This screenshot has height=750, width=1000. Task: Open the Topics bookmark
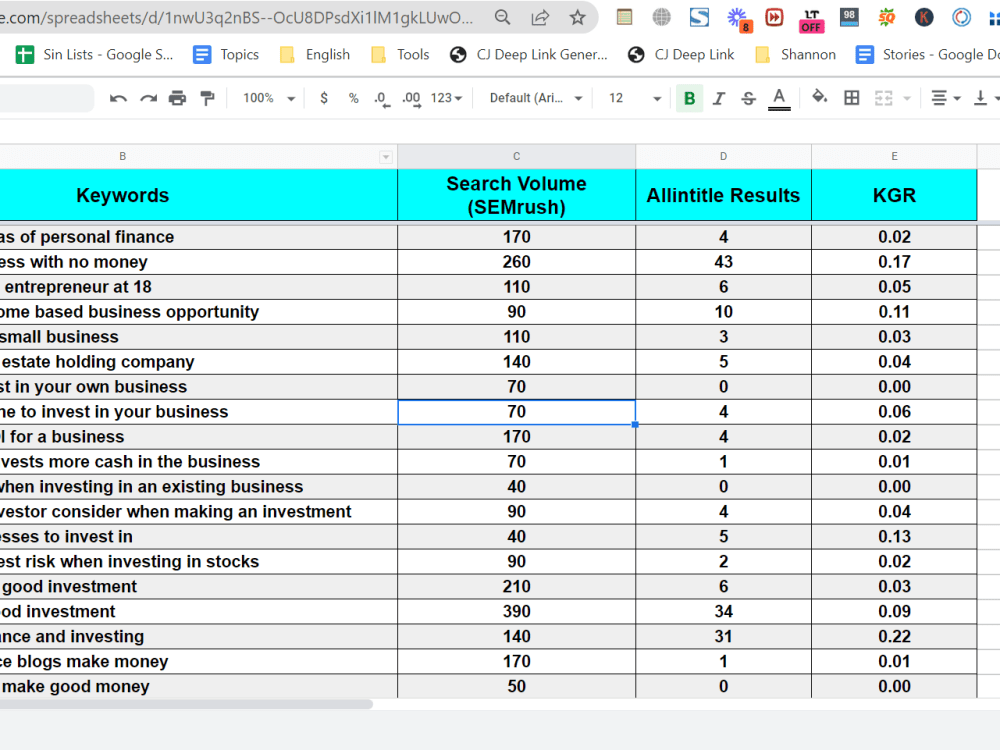click(226, 55)
